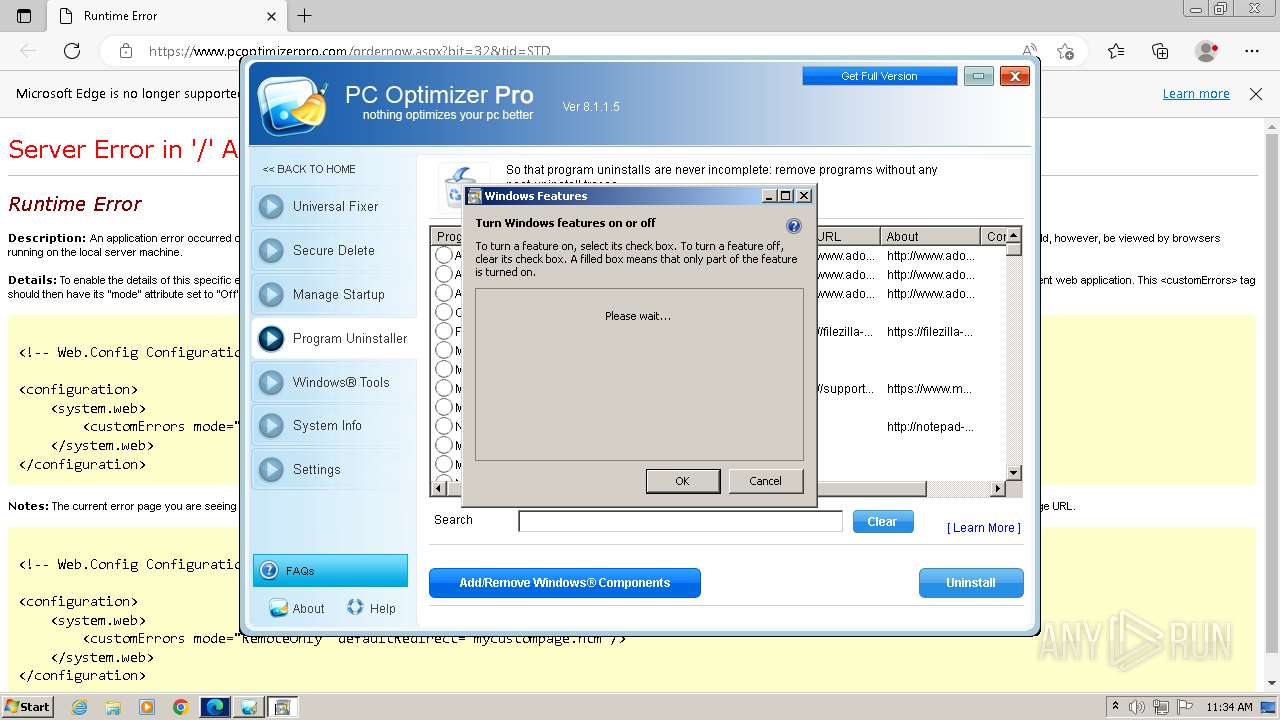Click into the program Search field
The height and width of the screenshot is (720, 1280).
681,521
